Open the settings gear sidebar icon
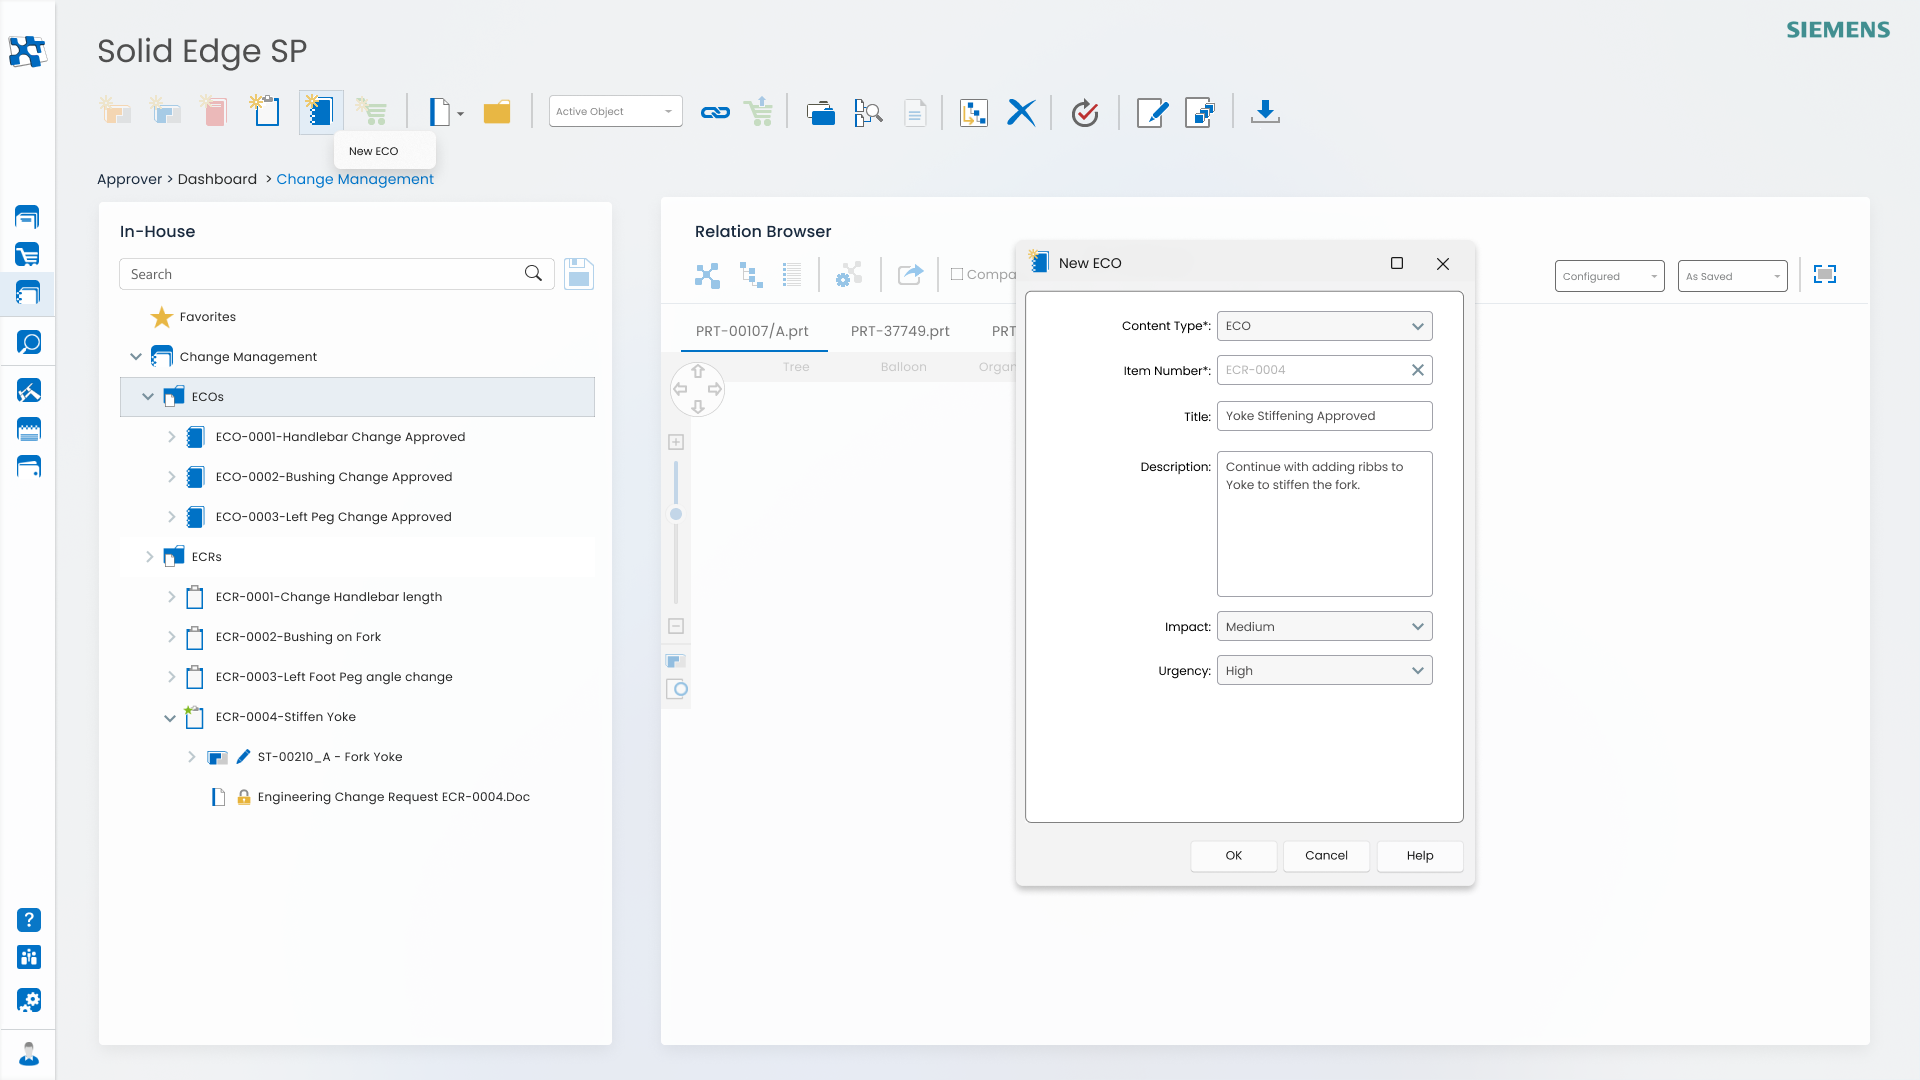Screen dimensions: 1920x1080 [x=29, y=1000]
